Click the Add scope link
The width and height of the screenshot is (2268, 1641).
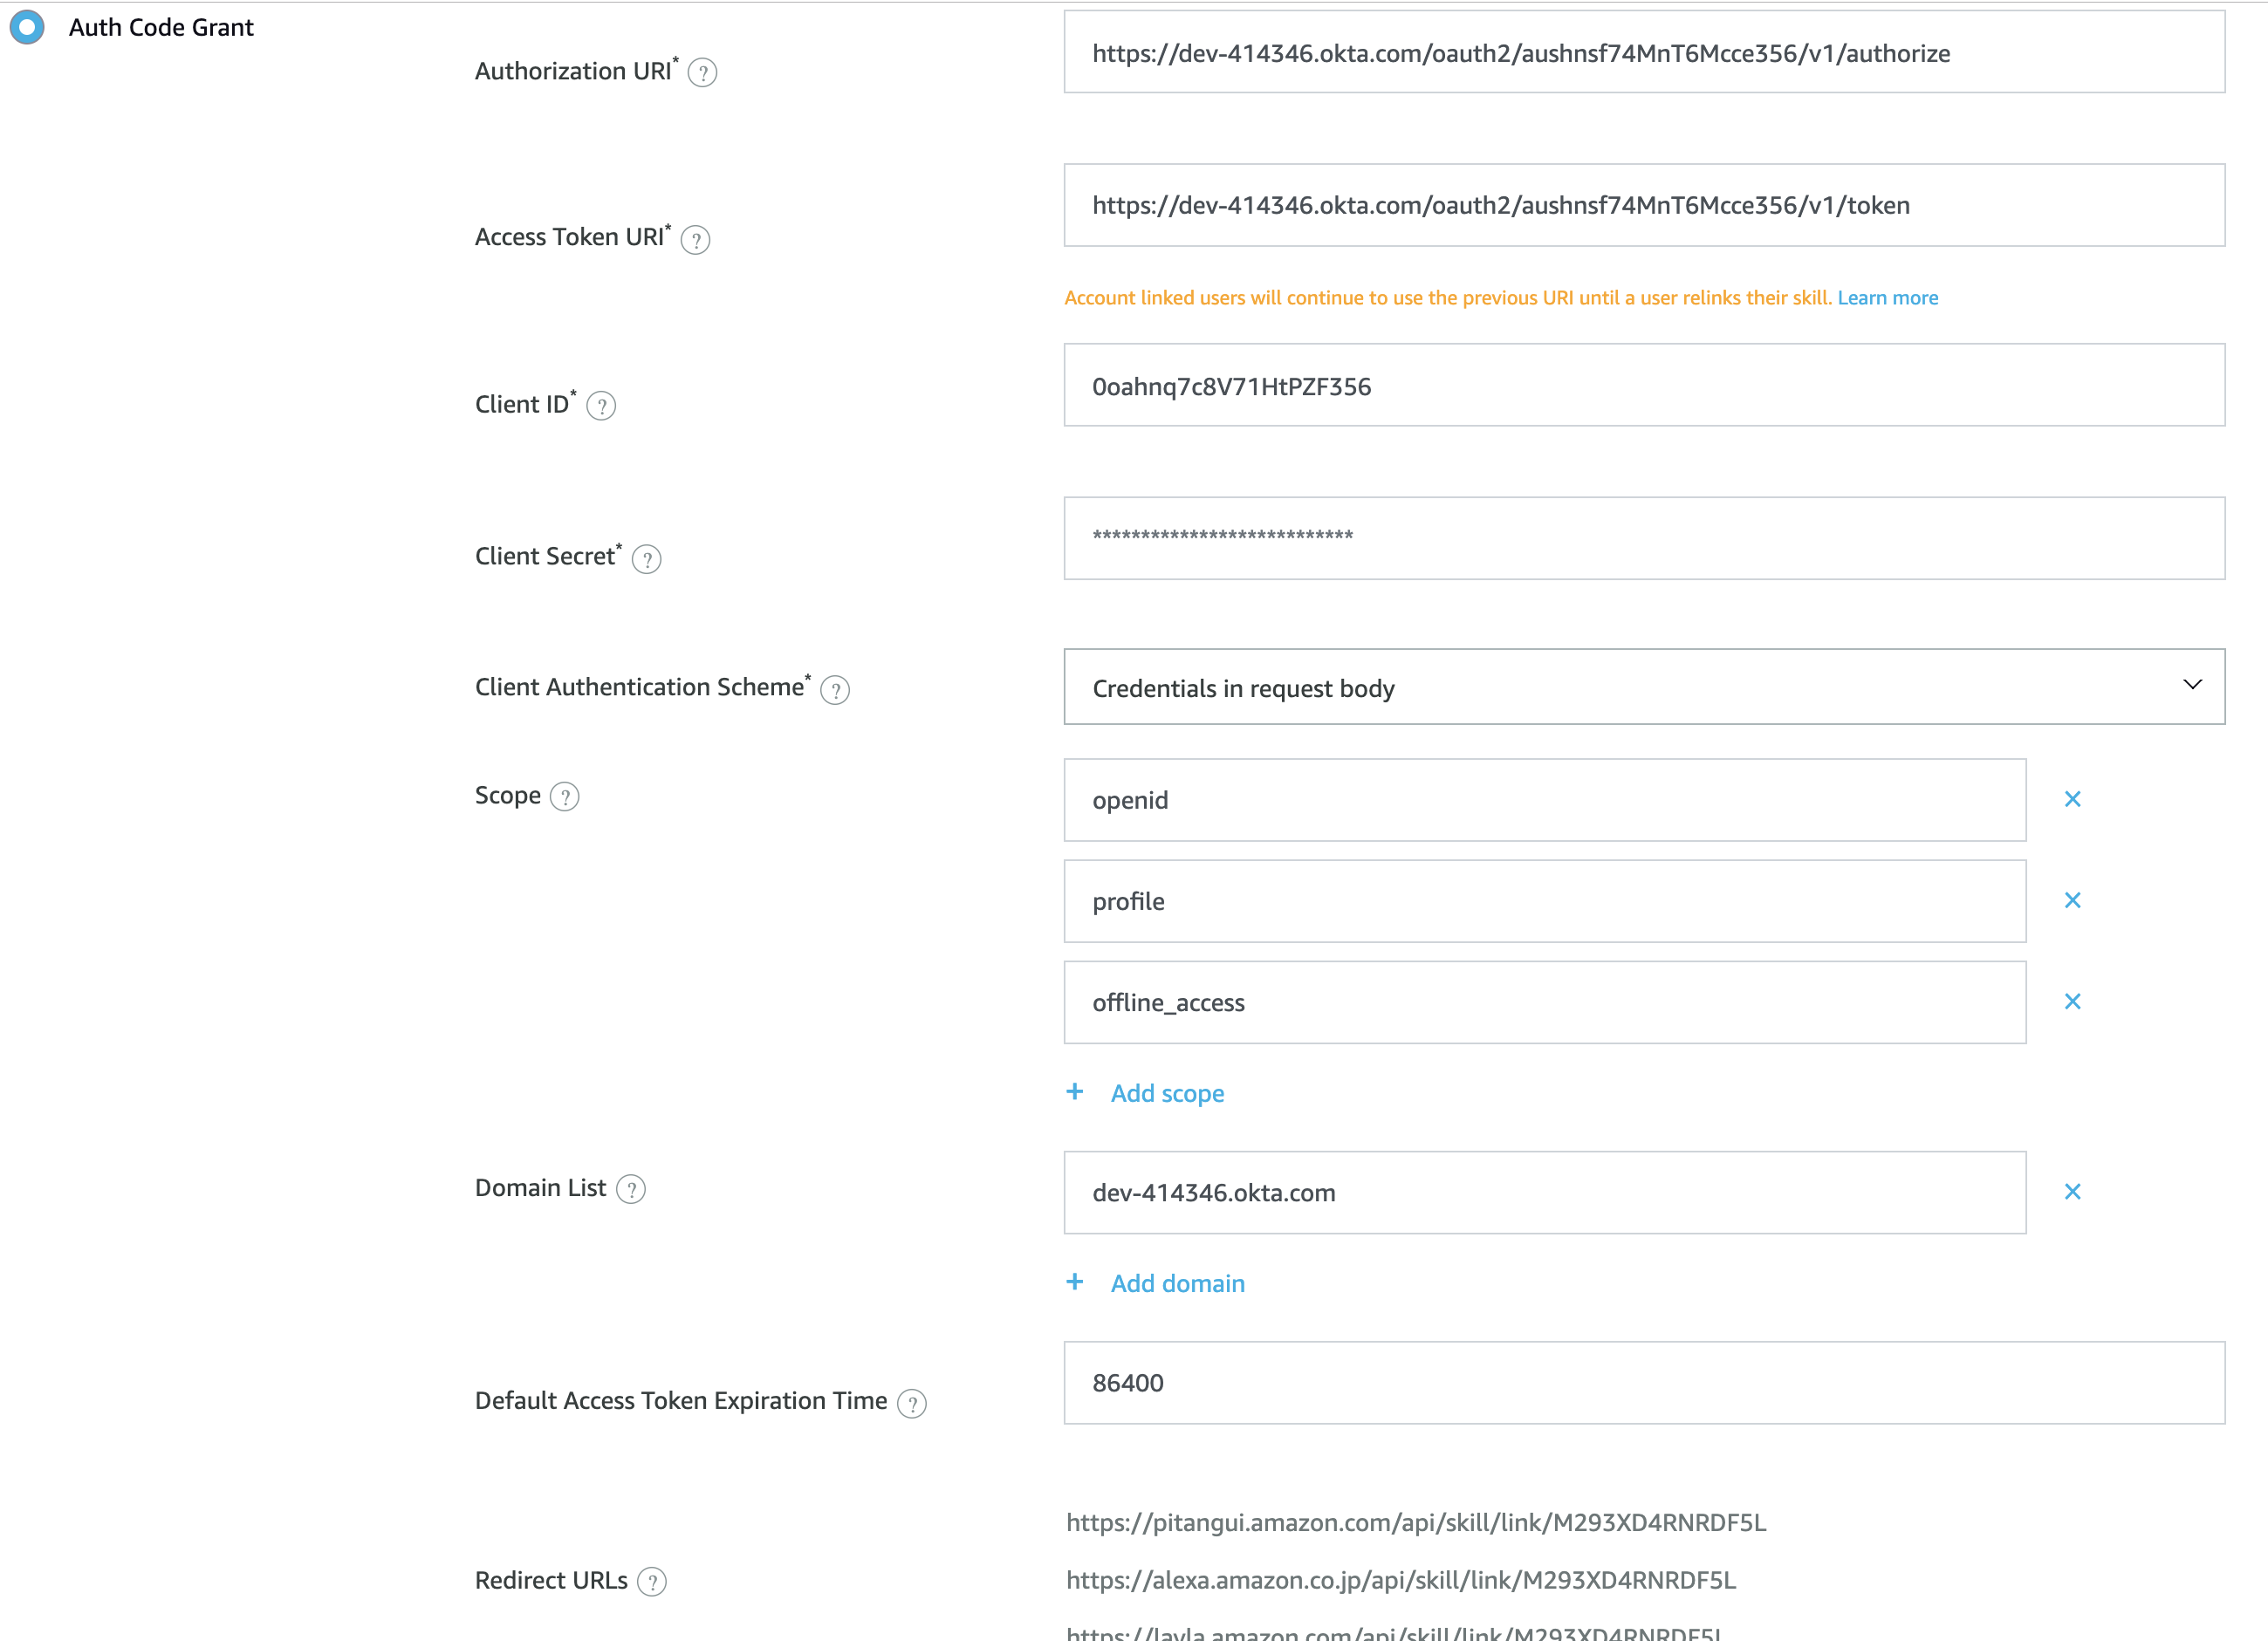tap(1166, 1093)
